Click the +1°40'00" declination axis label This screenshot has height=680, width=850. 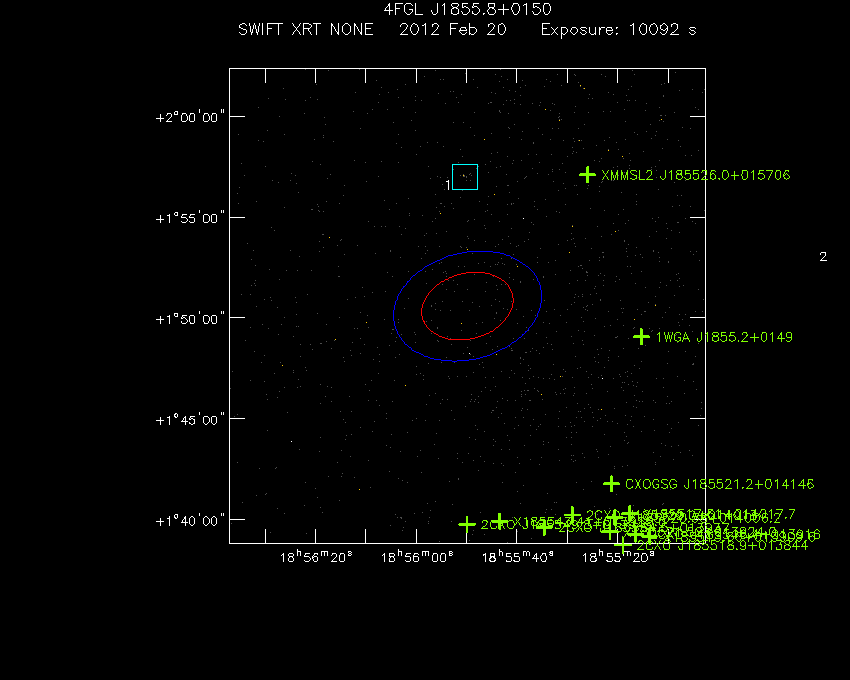click(x=190, y=521)
